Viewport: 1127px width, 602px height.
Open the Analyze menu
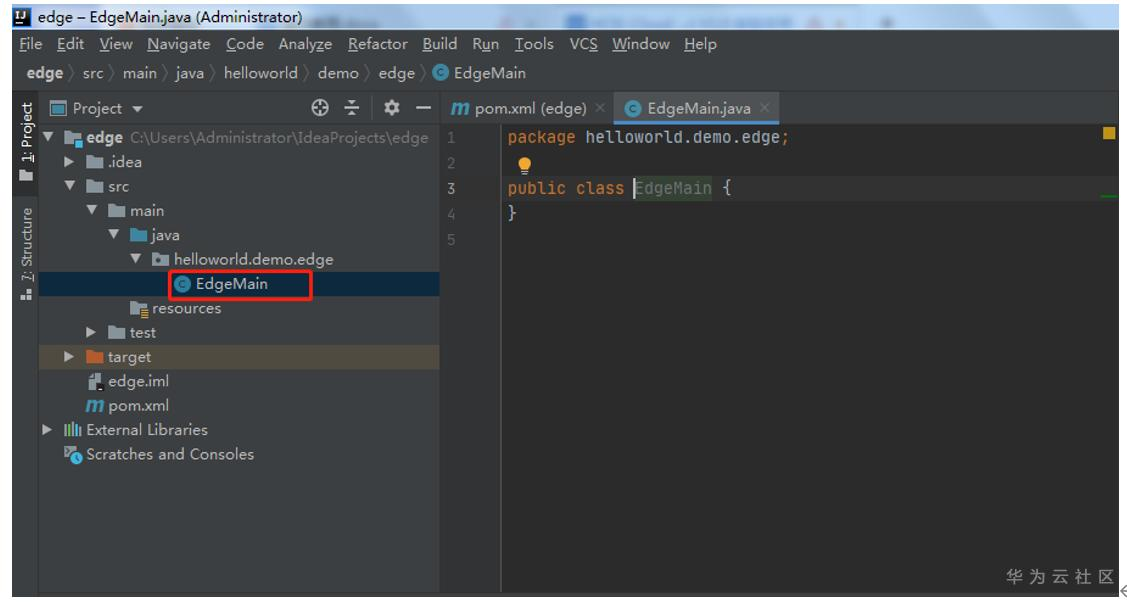pos(305,45)
